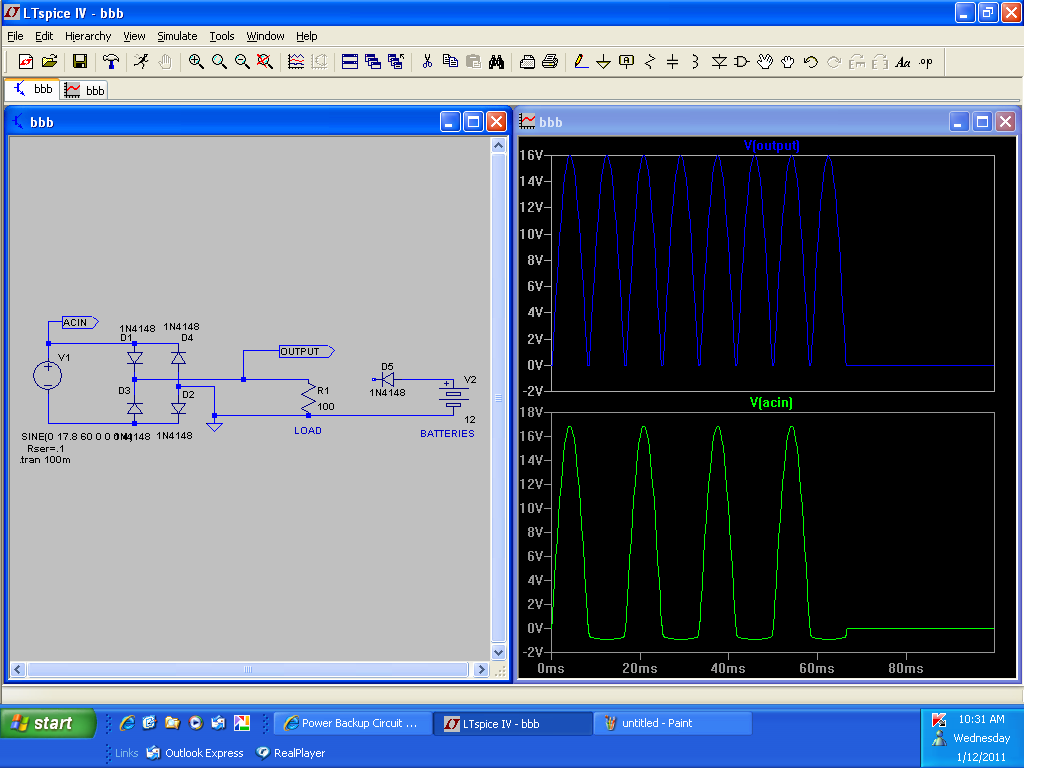Select the OUTPUT net label in schematic
This screenshot has height=770, width=1042.
coord(306,351)
